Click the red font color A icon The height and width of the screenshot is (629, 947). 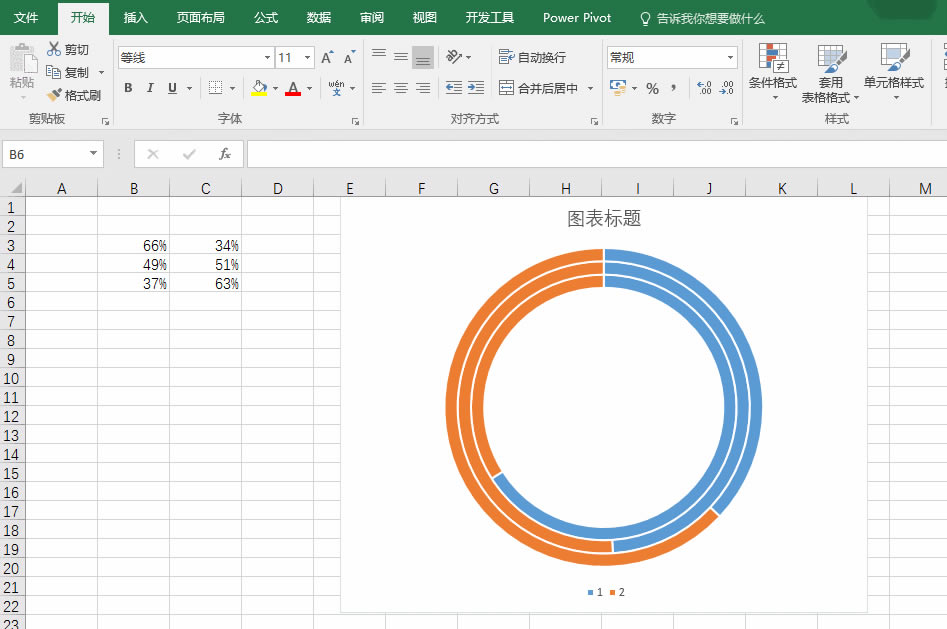pos(293,88)
